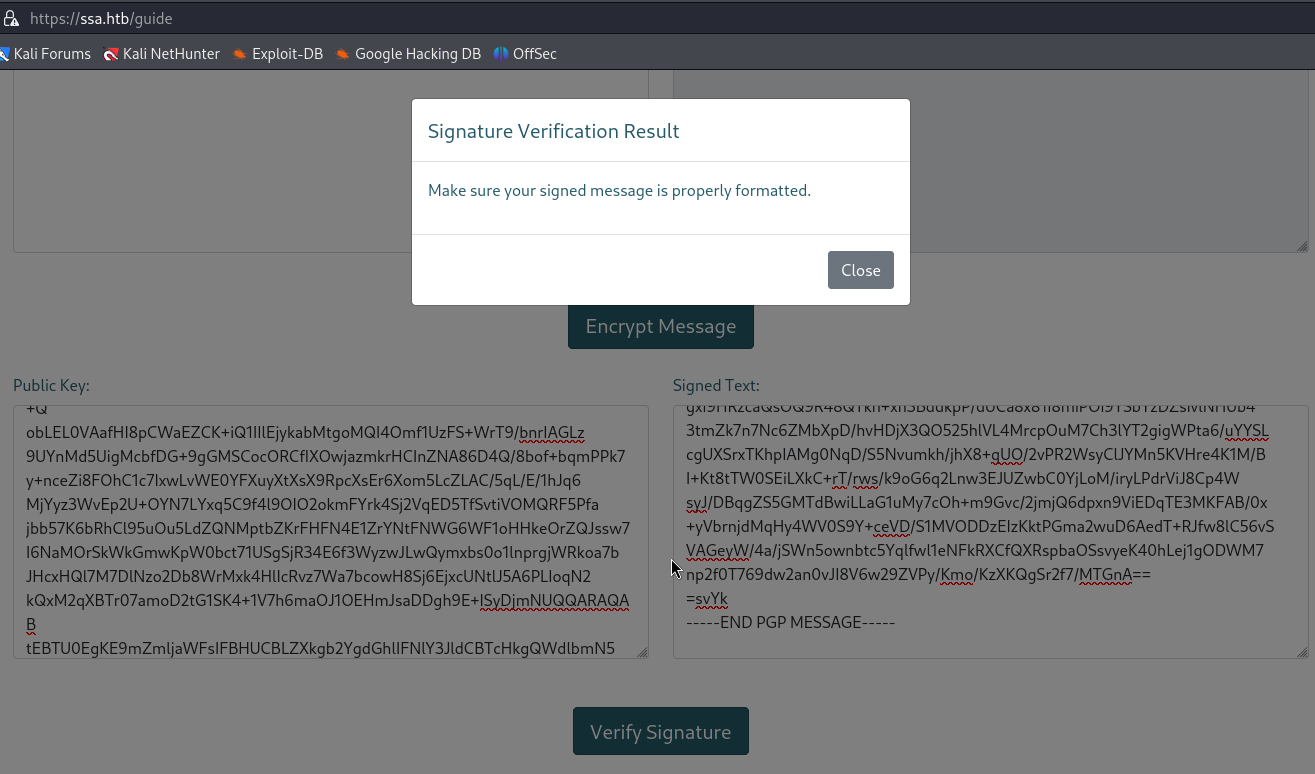Click the Exploit-DB bookmark icon
The width and height of the screenshot is (1315, 774).
239,54
